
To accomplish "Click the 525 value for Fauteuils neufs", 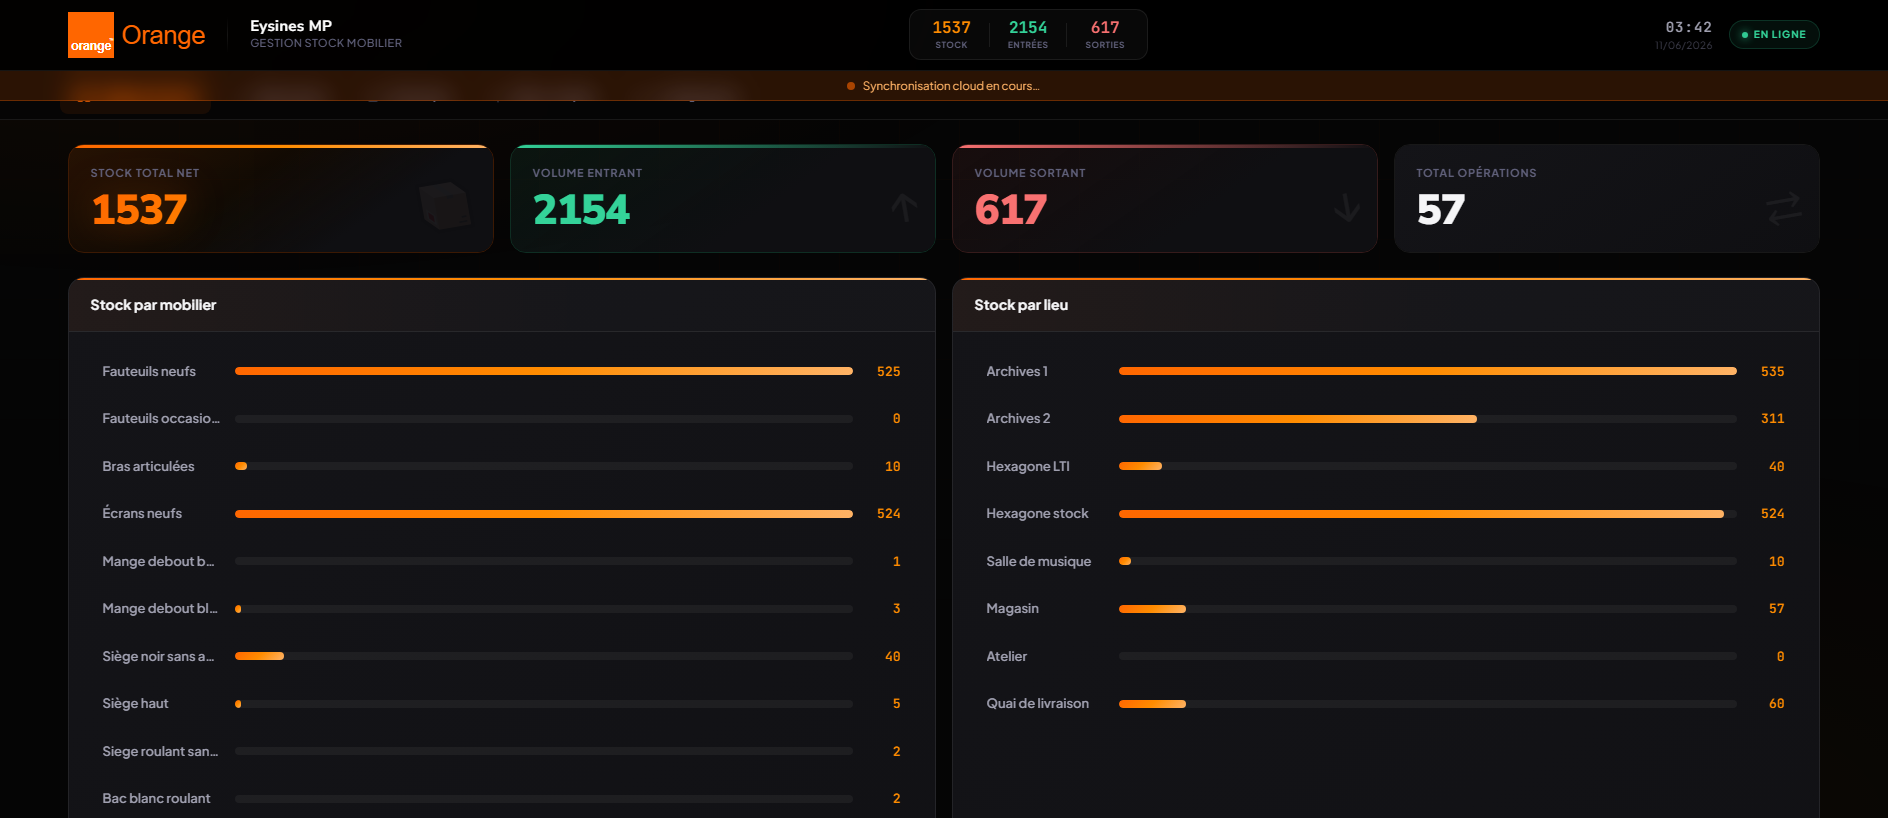I will [888, 371].
